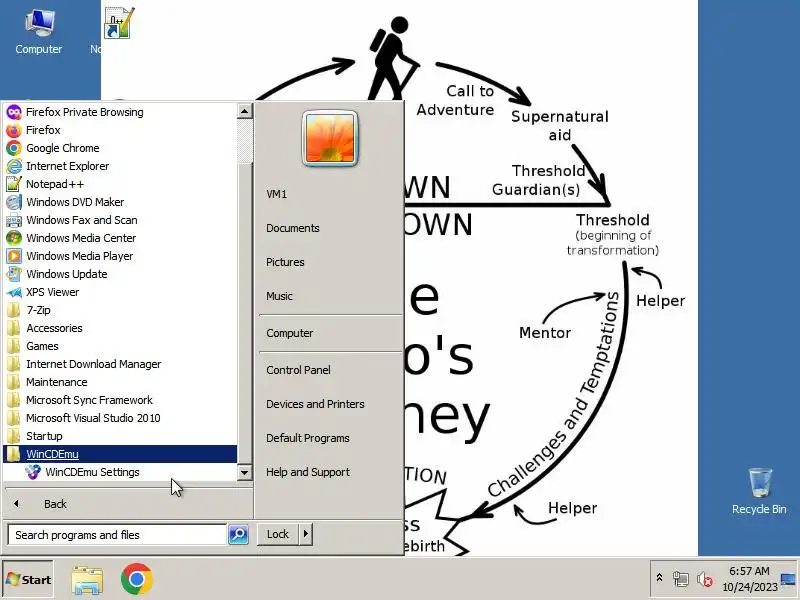Expand the Startup folder
This screenshot has height=600, width=800.
pyautogui.click(x=120, y=436)
